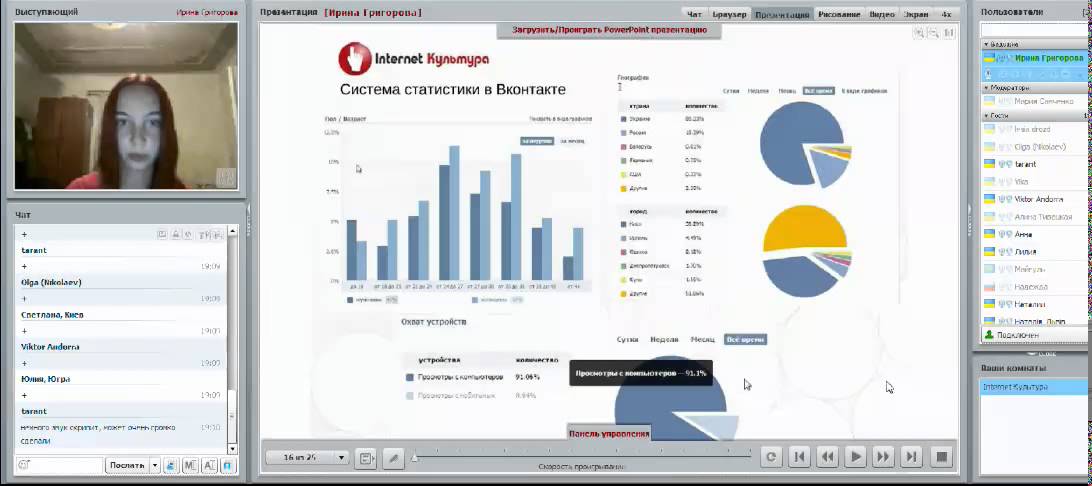The width and height of the screenshot is (1092, 486).
Task: Click Светлана, Киев name in chat
Action: click(52, 315)
